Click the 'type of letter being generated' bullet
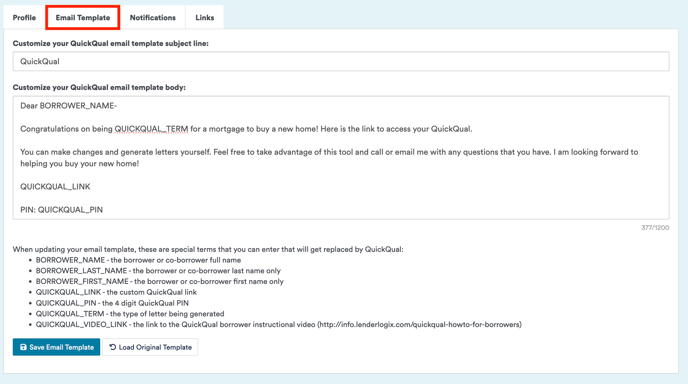This screenshot has width=688, height=384. (x=130, y=314)
